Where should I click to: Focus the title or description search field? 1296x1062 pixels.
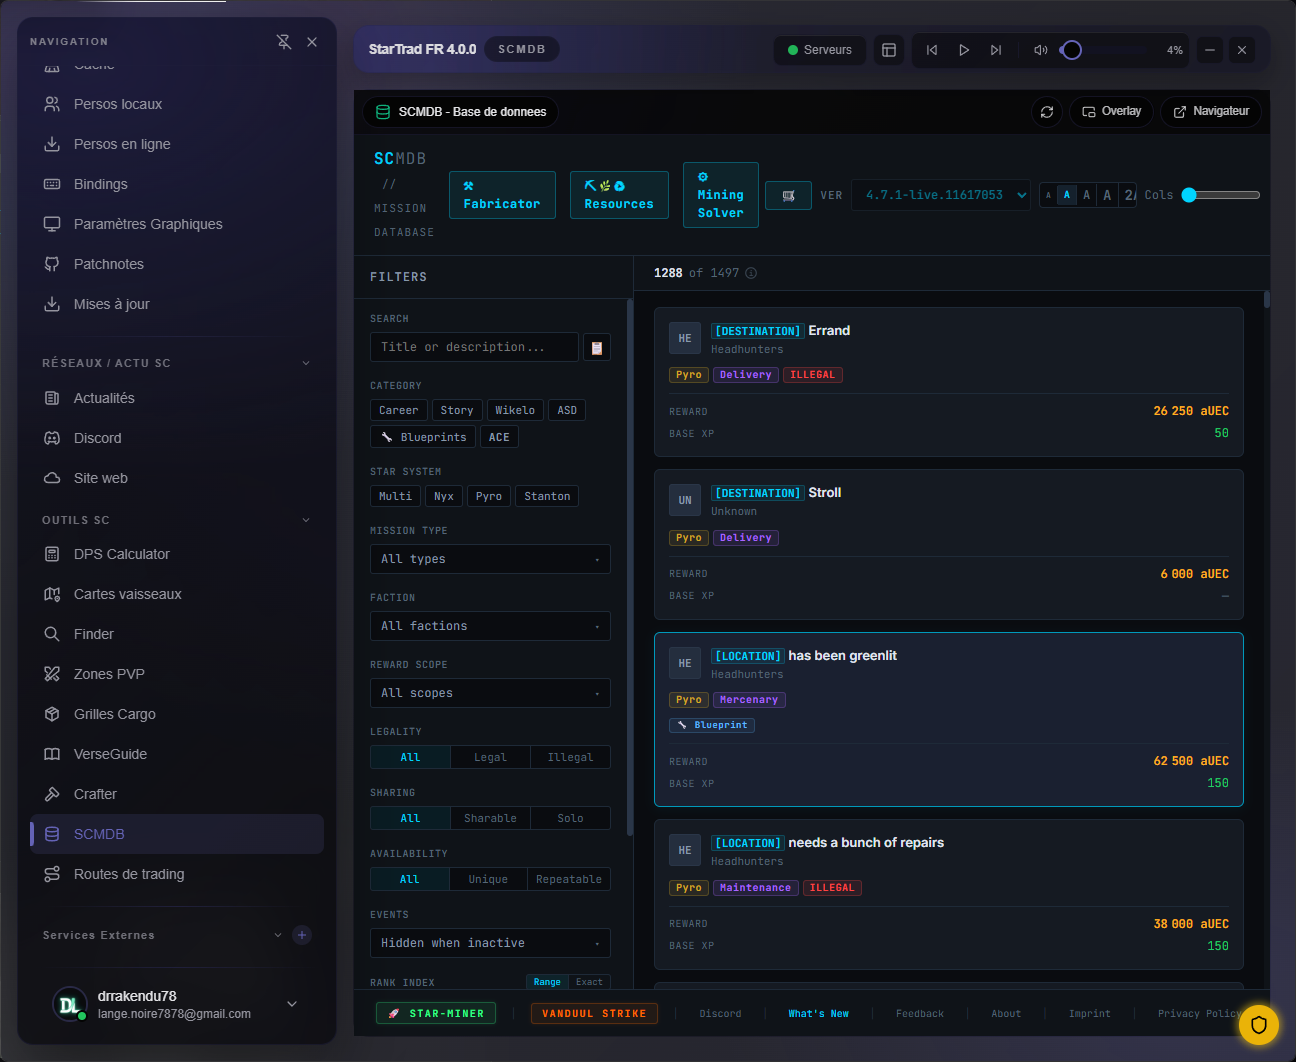pyautogui.click(x=474, y=347)
